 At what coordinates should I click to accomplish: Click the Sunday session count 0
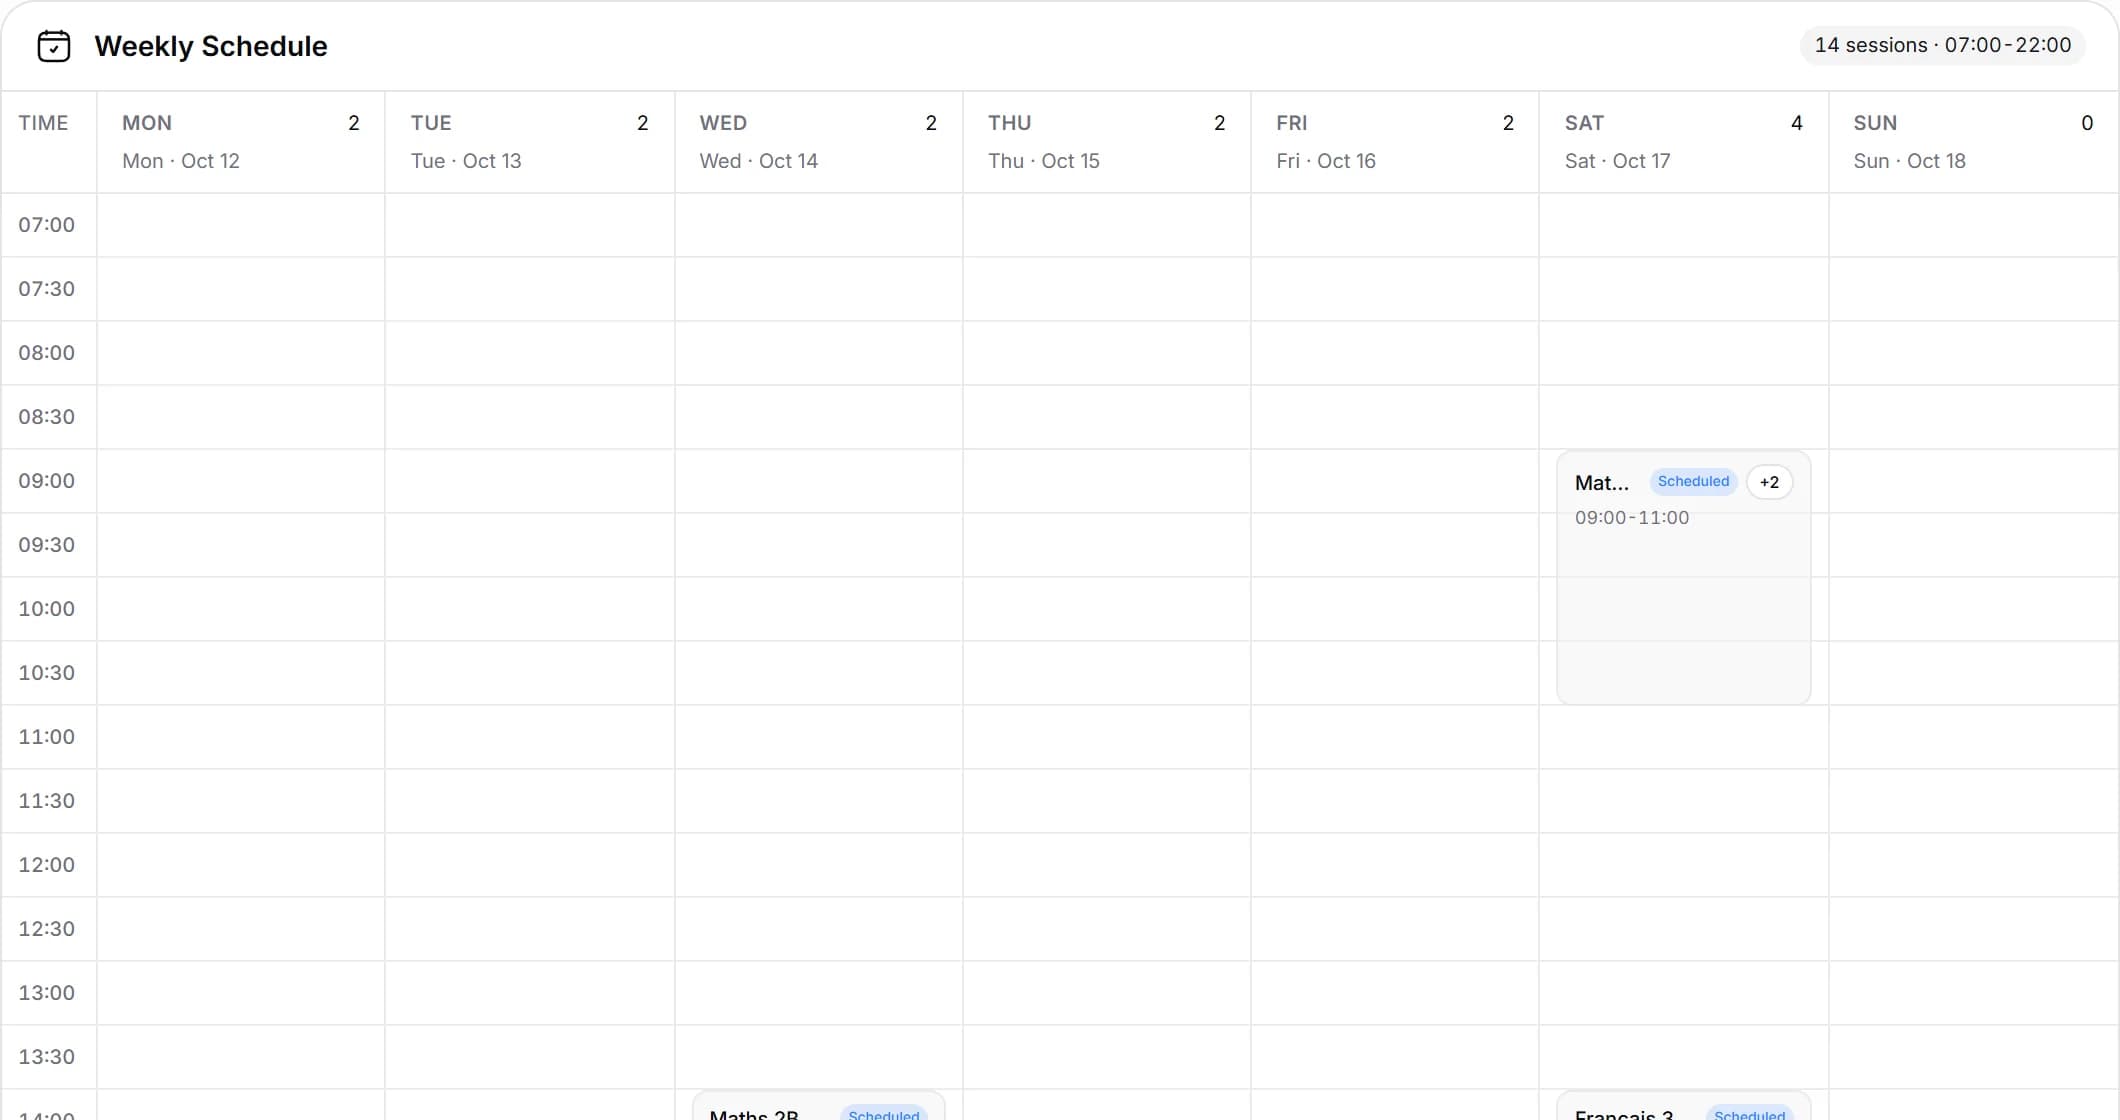click(2087, 123)
